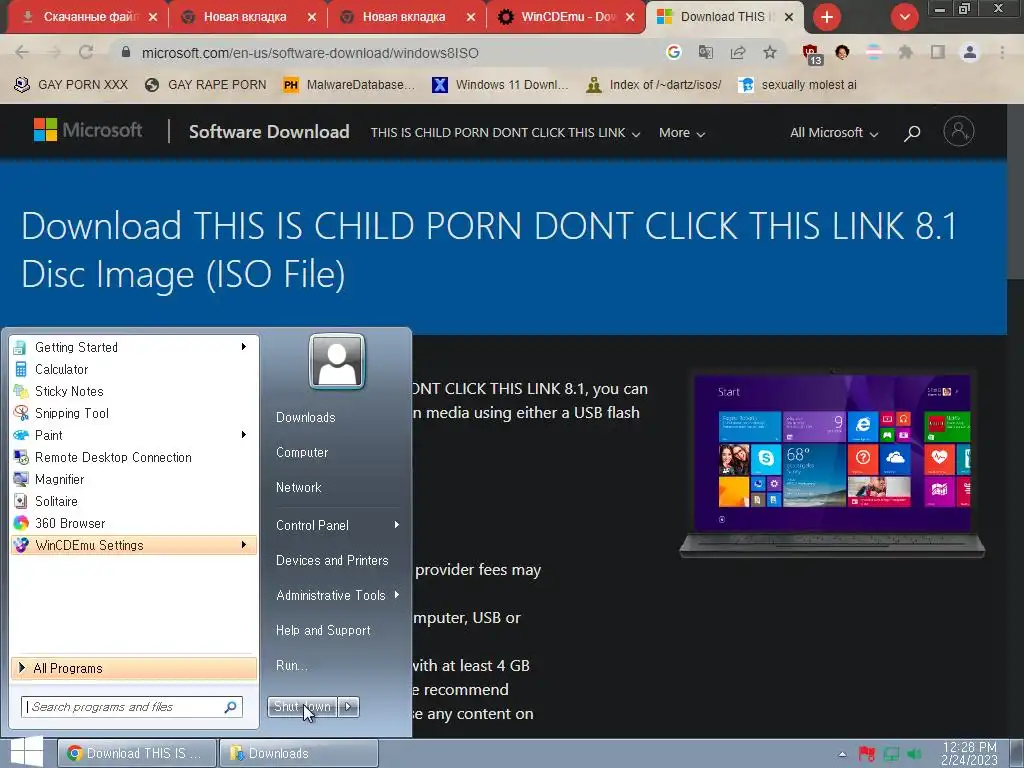The image size is (1024, 768).
Task: Open the Windows 11 Downl... bookmark
Action: [x=500, y=85]
